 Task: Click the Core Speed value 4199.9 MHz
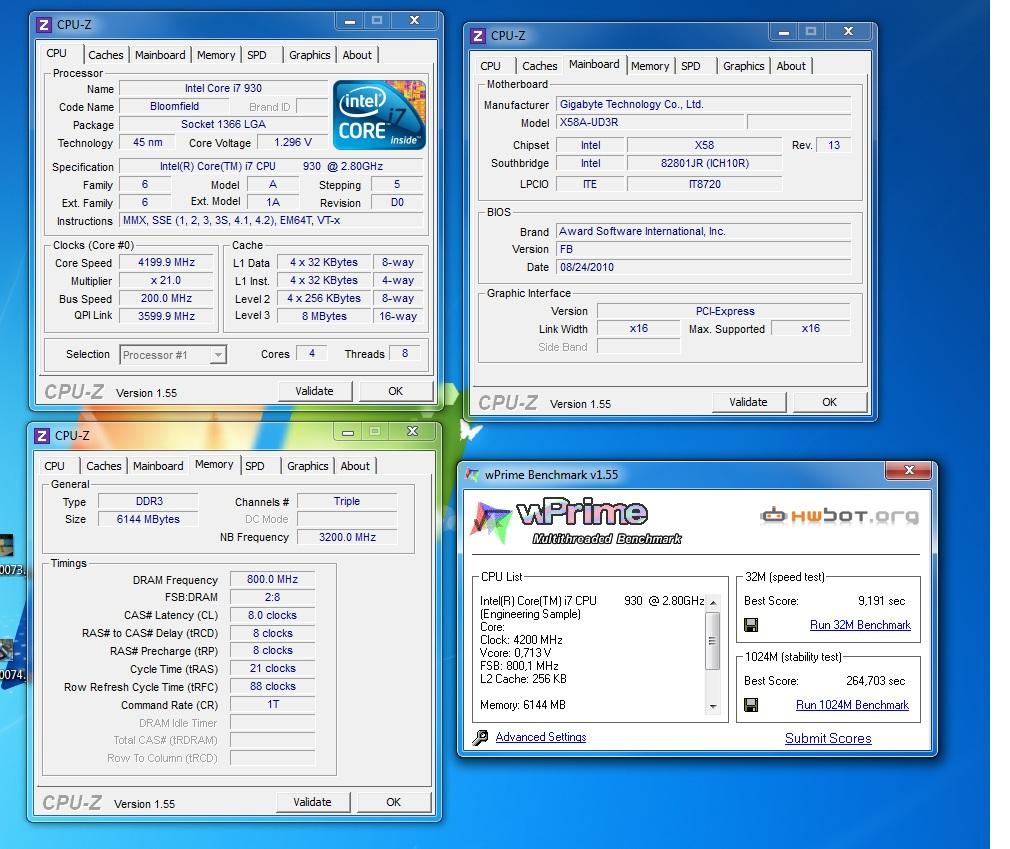pyautogui.click(x=166, y=263)
